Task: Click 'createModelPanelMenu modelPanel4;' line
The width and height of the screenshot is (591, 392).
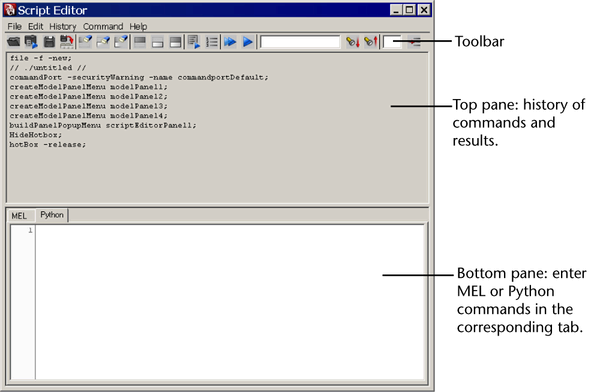Action: [x=89, y=116]
